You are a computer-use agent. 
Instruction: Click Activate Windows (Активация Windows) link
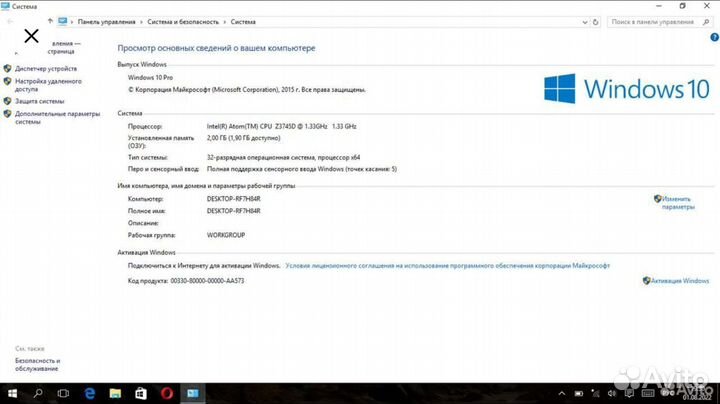[680, 281]
